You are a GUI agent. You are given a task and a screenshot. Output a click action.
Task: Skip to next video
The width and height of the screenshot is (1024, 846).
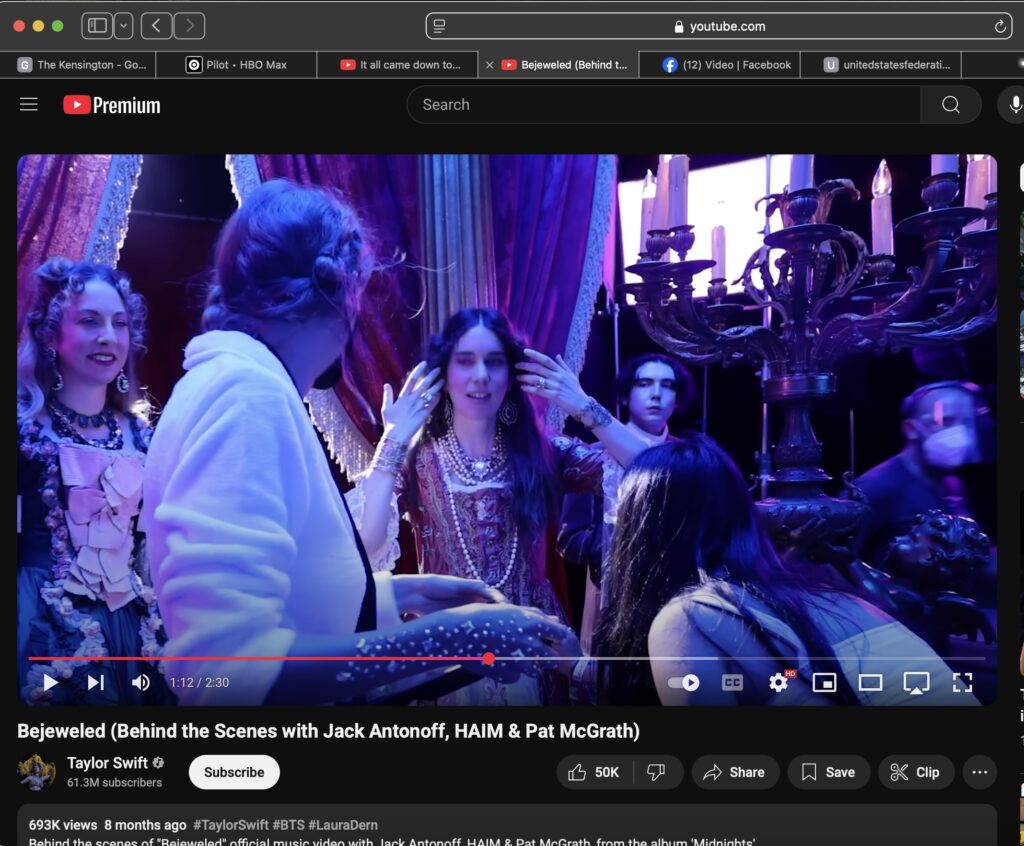tap(96, 682)
